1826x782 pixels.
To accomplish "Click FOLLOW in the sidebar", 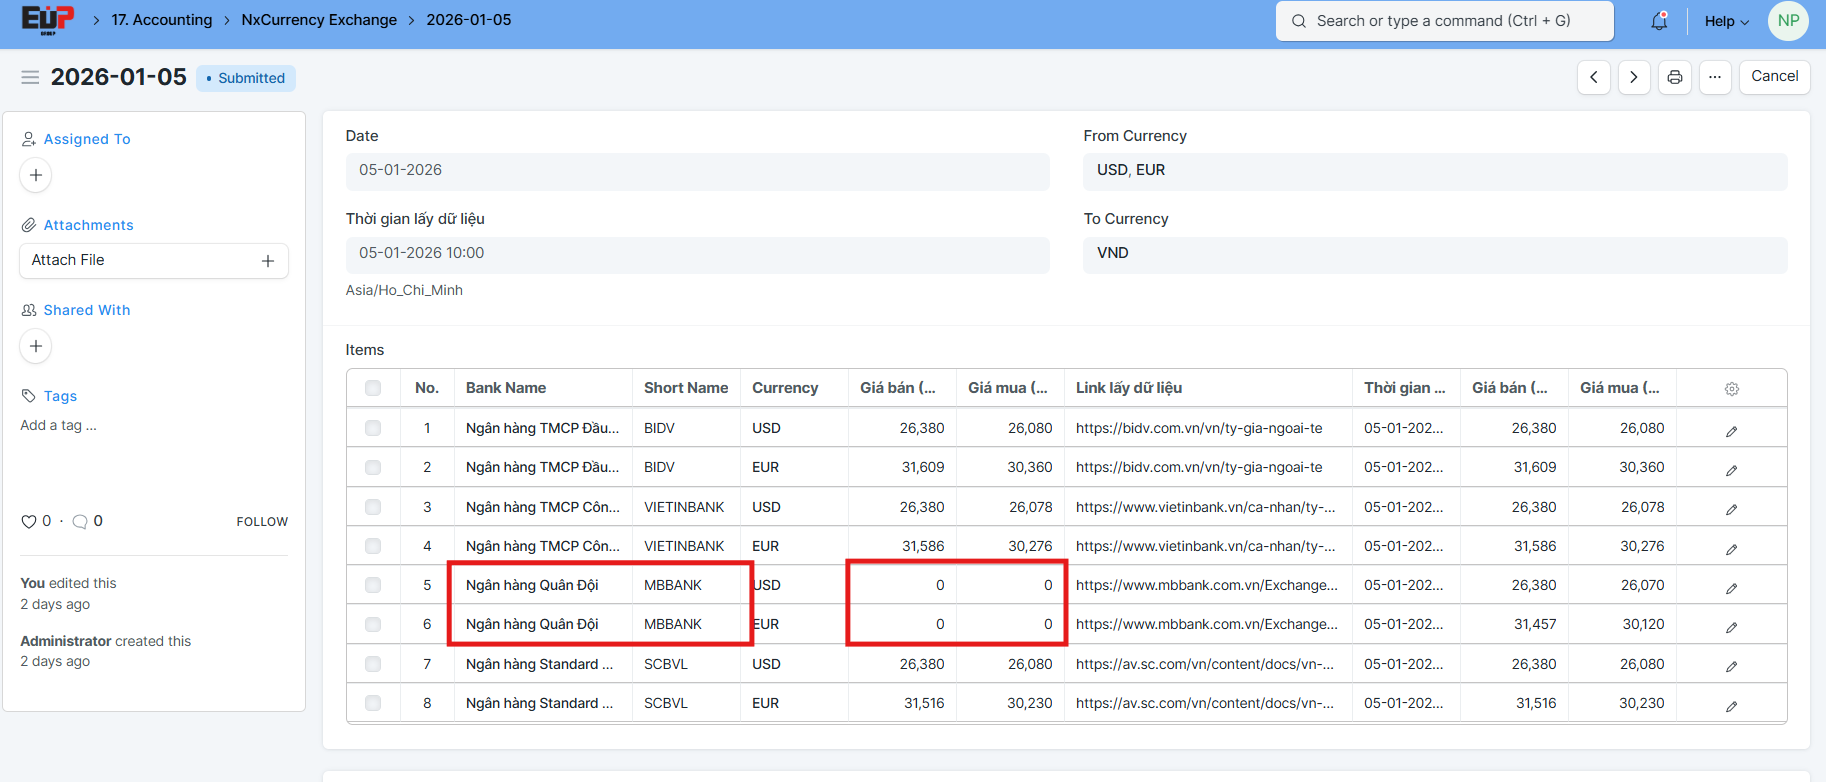I will coord(262,522).
